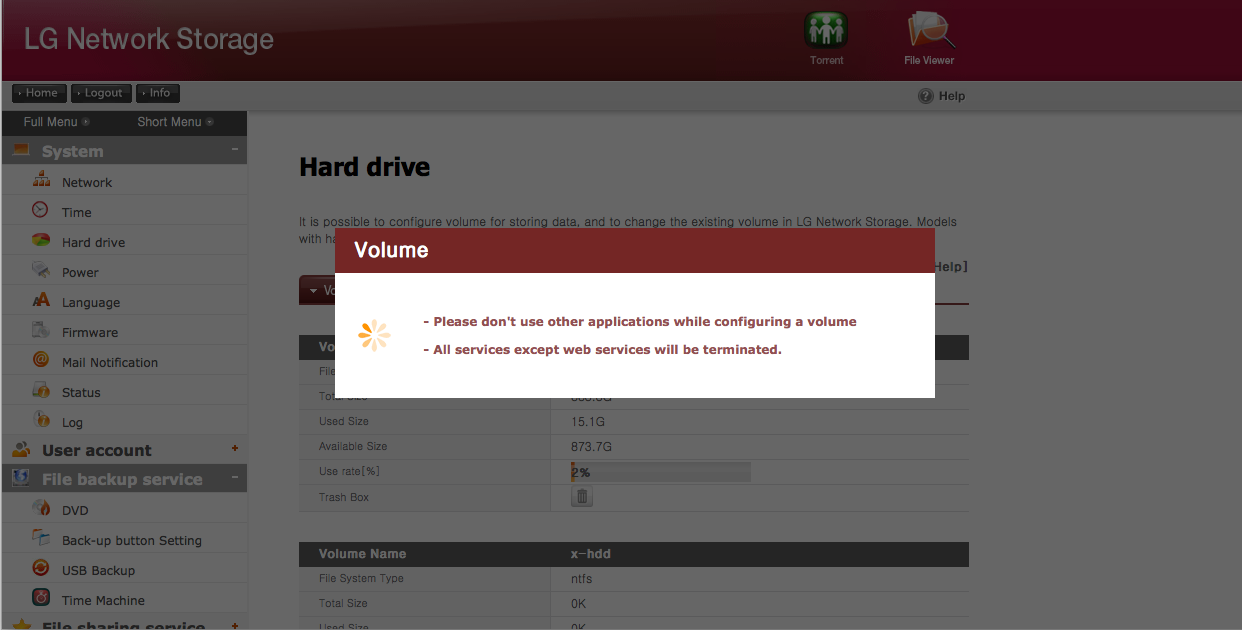Click the Home button

[39, 93]
